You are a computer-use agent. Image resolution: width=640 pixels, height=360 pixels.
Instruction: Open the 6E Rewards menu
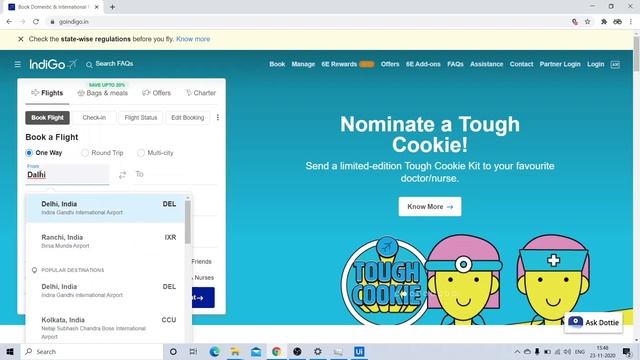pyautogui.click(x=339, y=64)
